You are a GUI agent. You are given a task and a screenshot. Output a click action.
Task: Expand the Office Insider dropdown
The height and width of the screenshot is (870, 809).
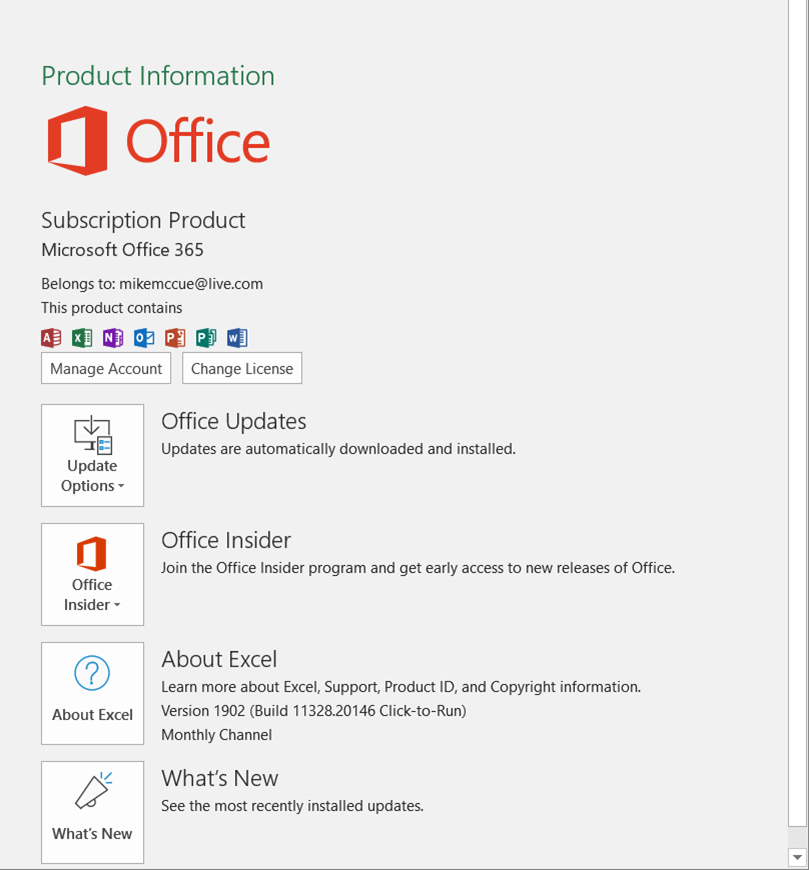93,574
